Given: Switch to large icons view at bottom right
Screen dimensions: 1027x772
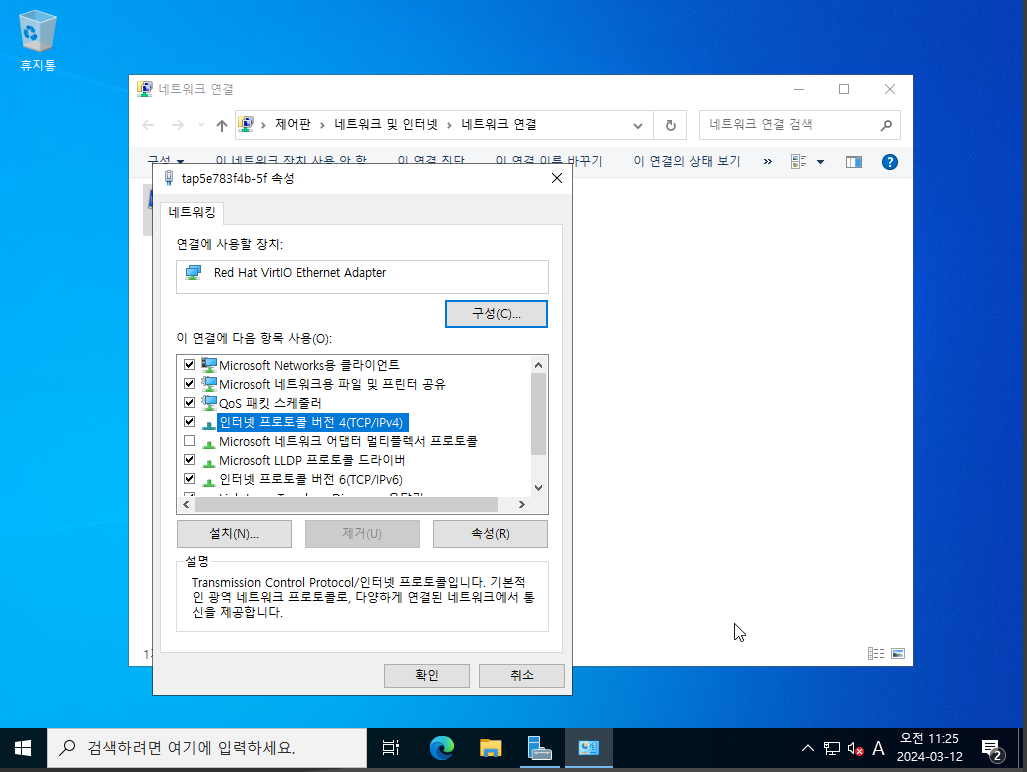Looking at the screenshot, I should [x=898, y=653].
